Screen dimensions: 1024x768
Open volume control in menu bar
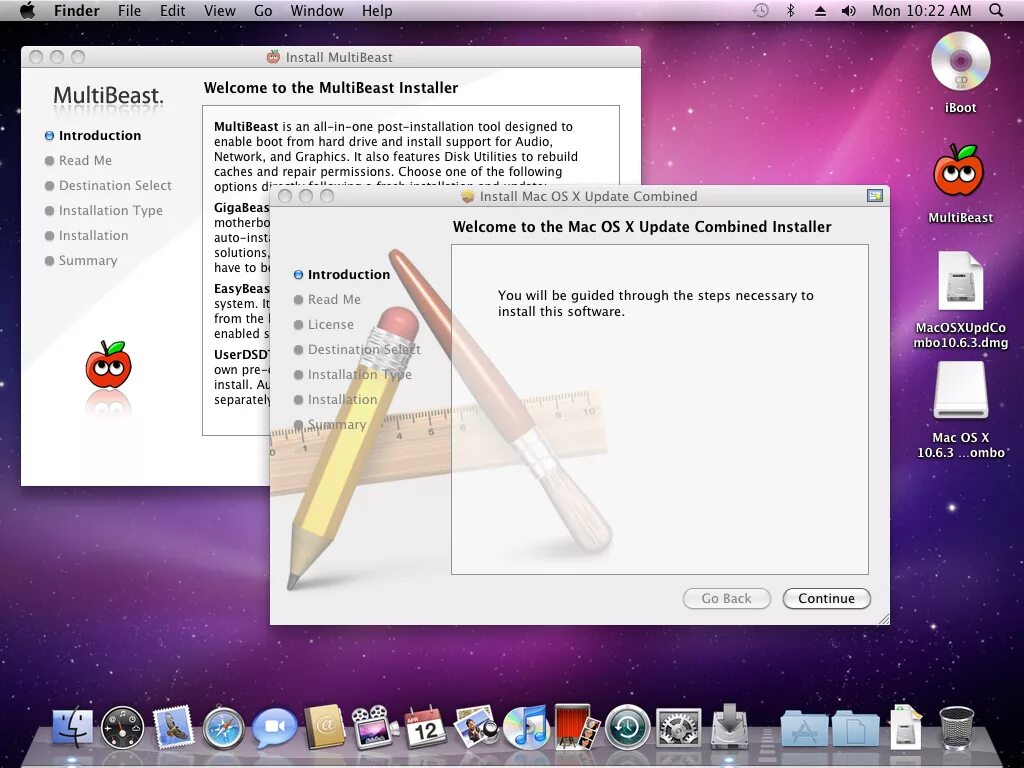848,10
